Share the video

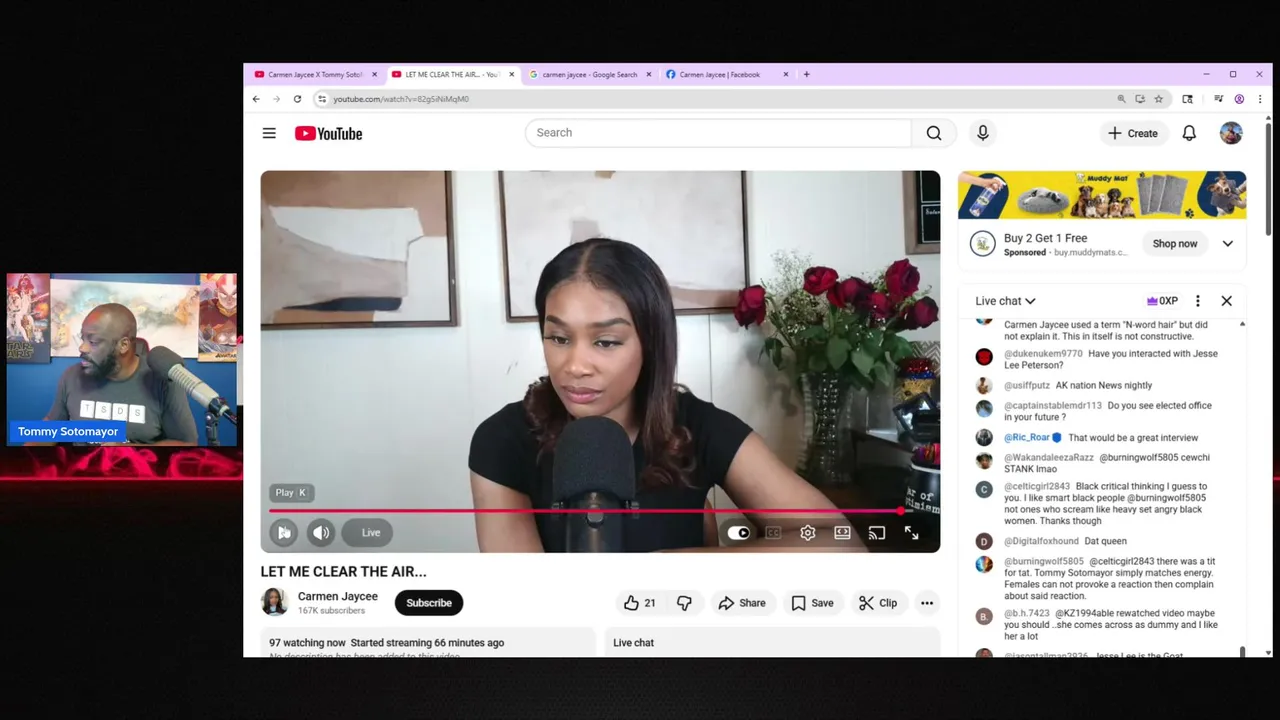click(x=742, y=603)
